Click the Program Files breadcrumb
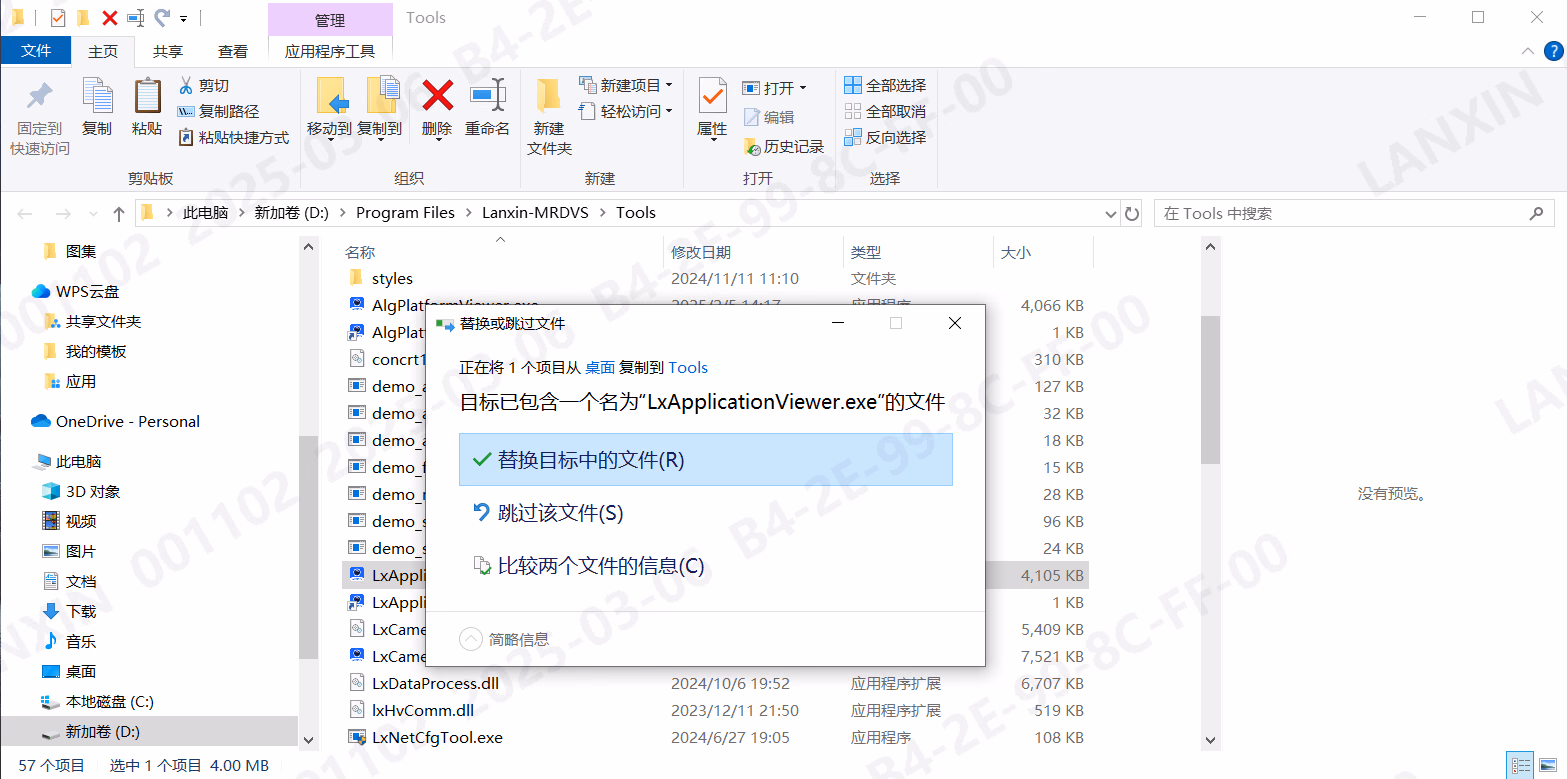Viewport: 1567px width, 779px height. coord(405,213)
